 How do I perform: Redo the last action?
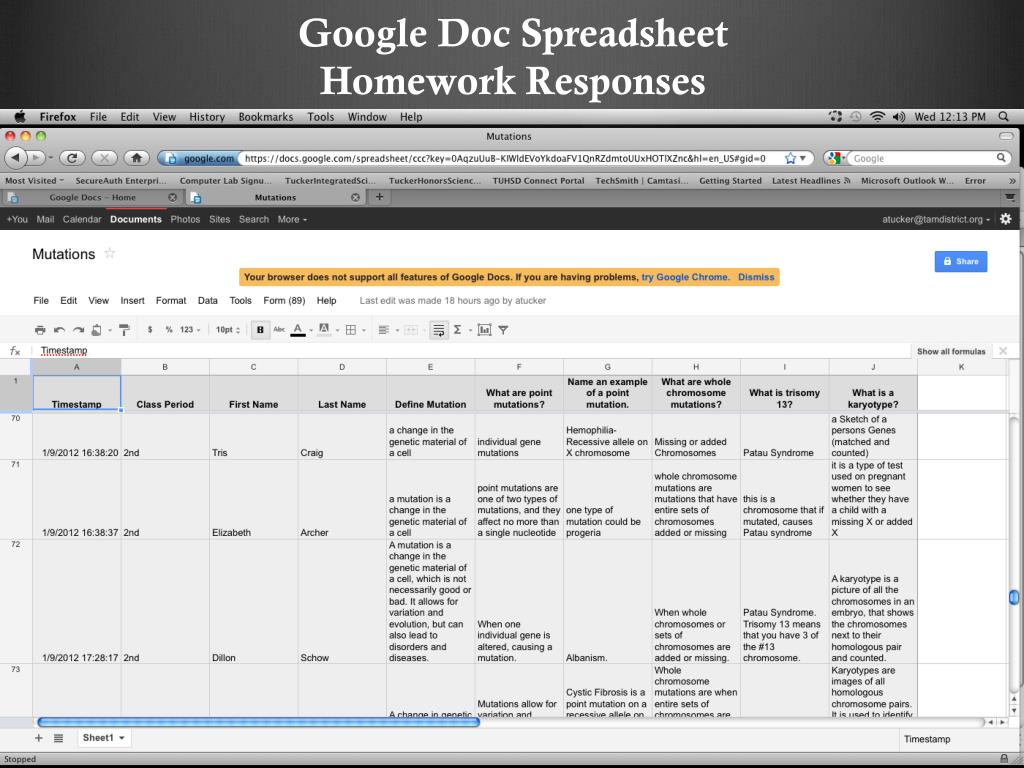click(78, 330)
